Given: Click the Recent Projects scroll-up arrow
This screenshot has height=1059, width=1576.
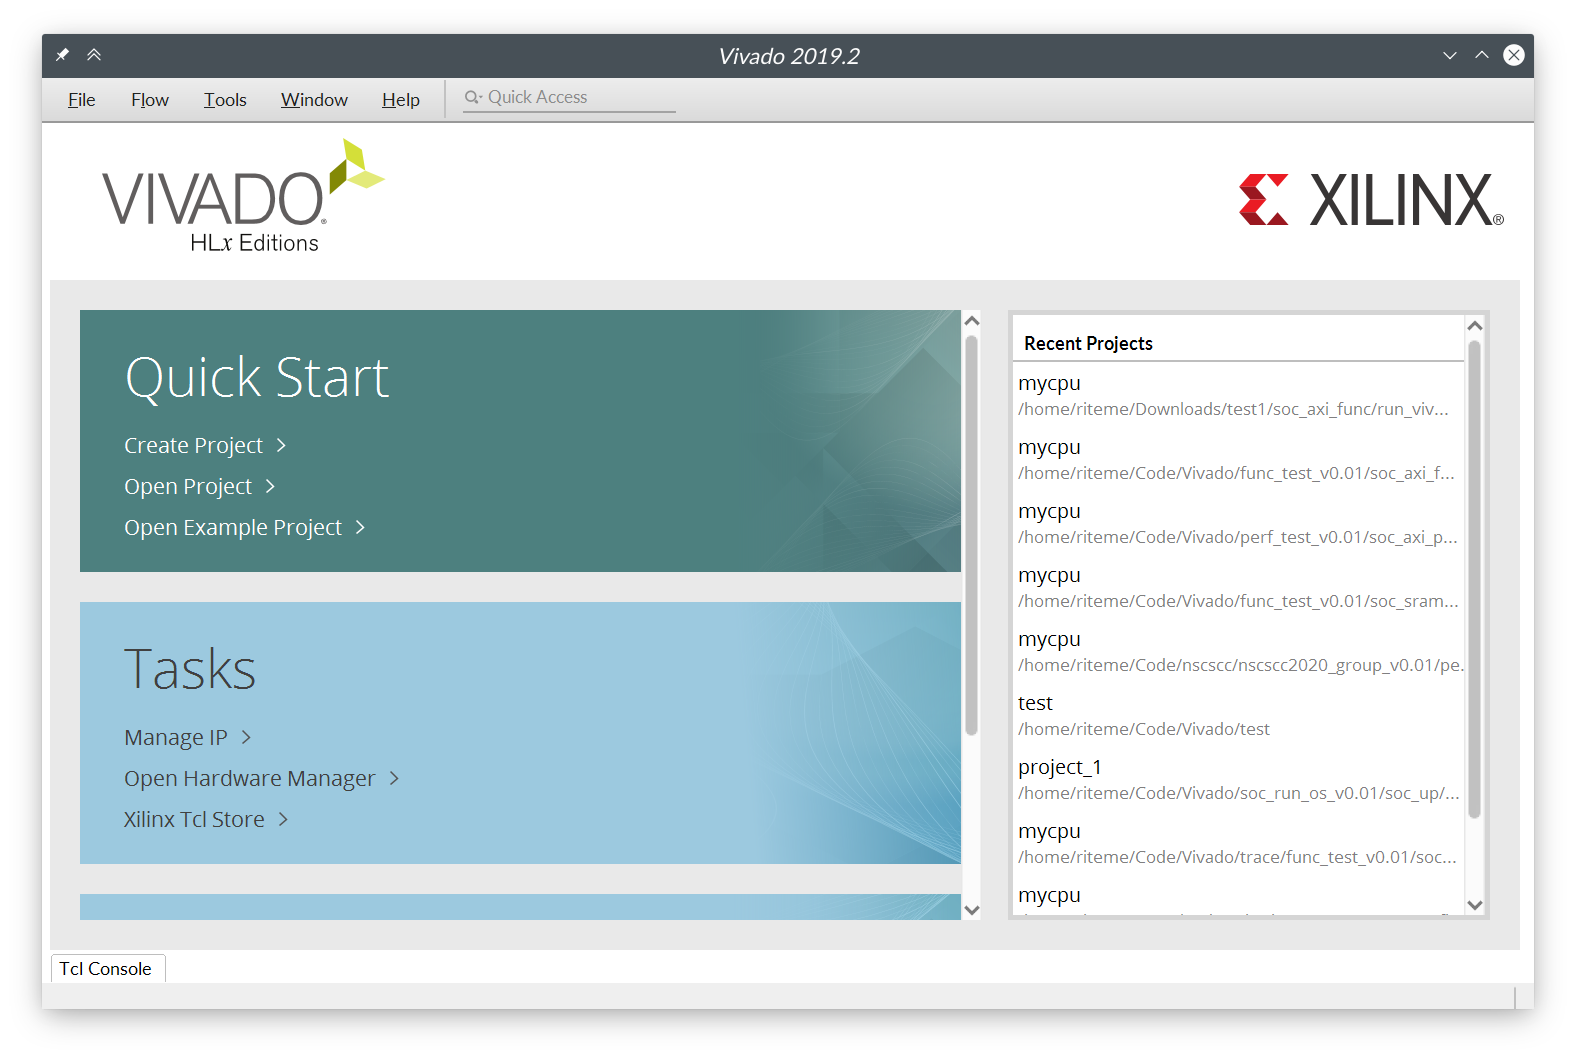Looking at the screenshot, I should click(1474, 326).
